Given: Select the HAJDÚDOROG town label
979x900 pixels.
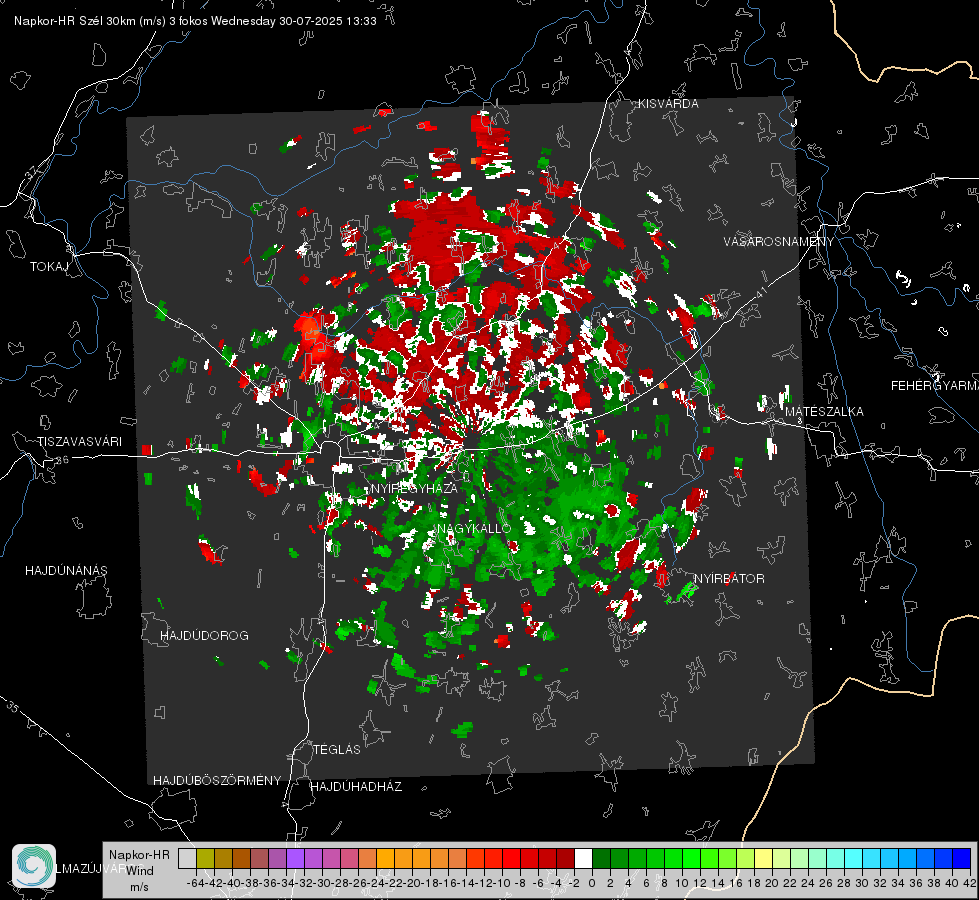Looking at the screenshot, I should point(204,635).
